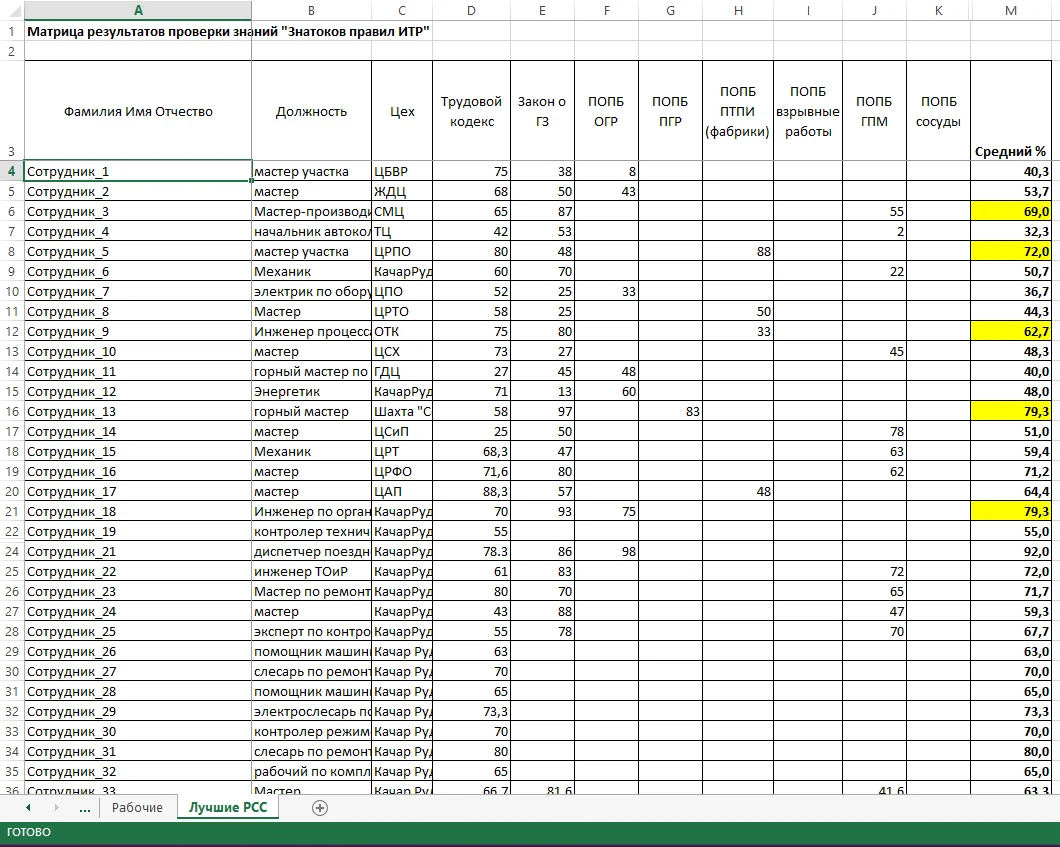
Task: Click the 'ЖДЦ' workshop cell
Action: (x=402, y=192)
